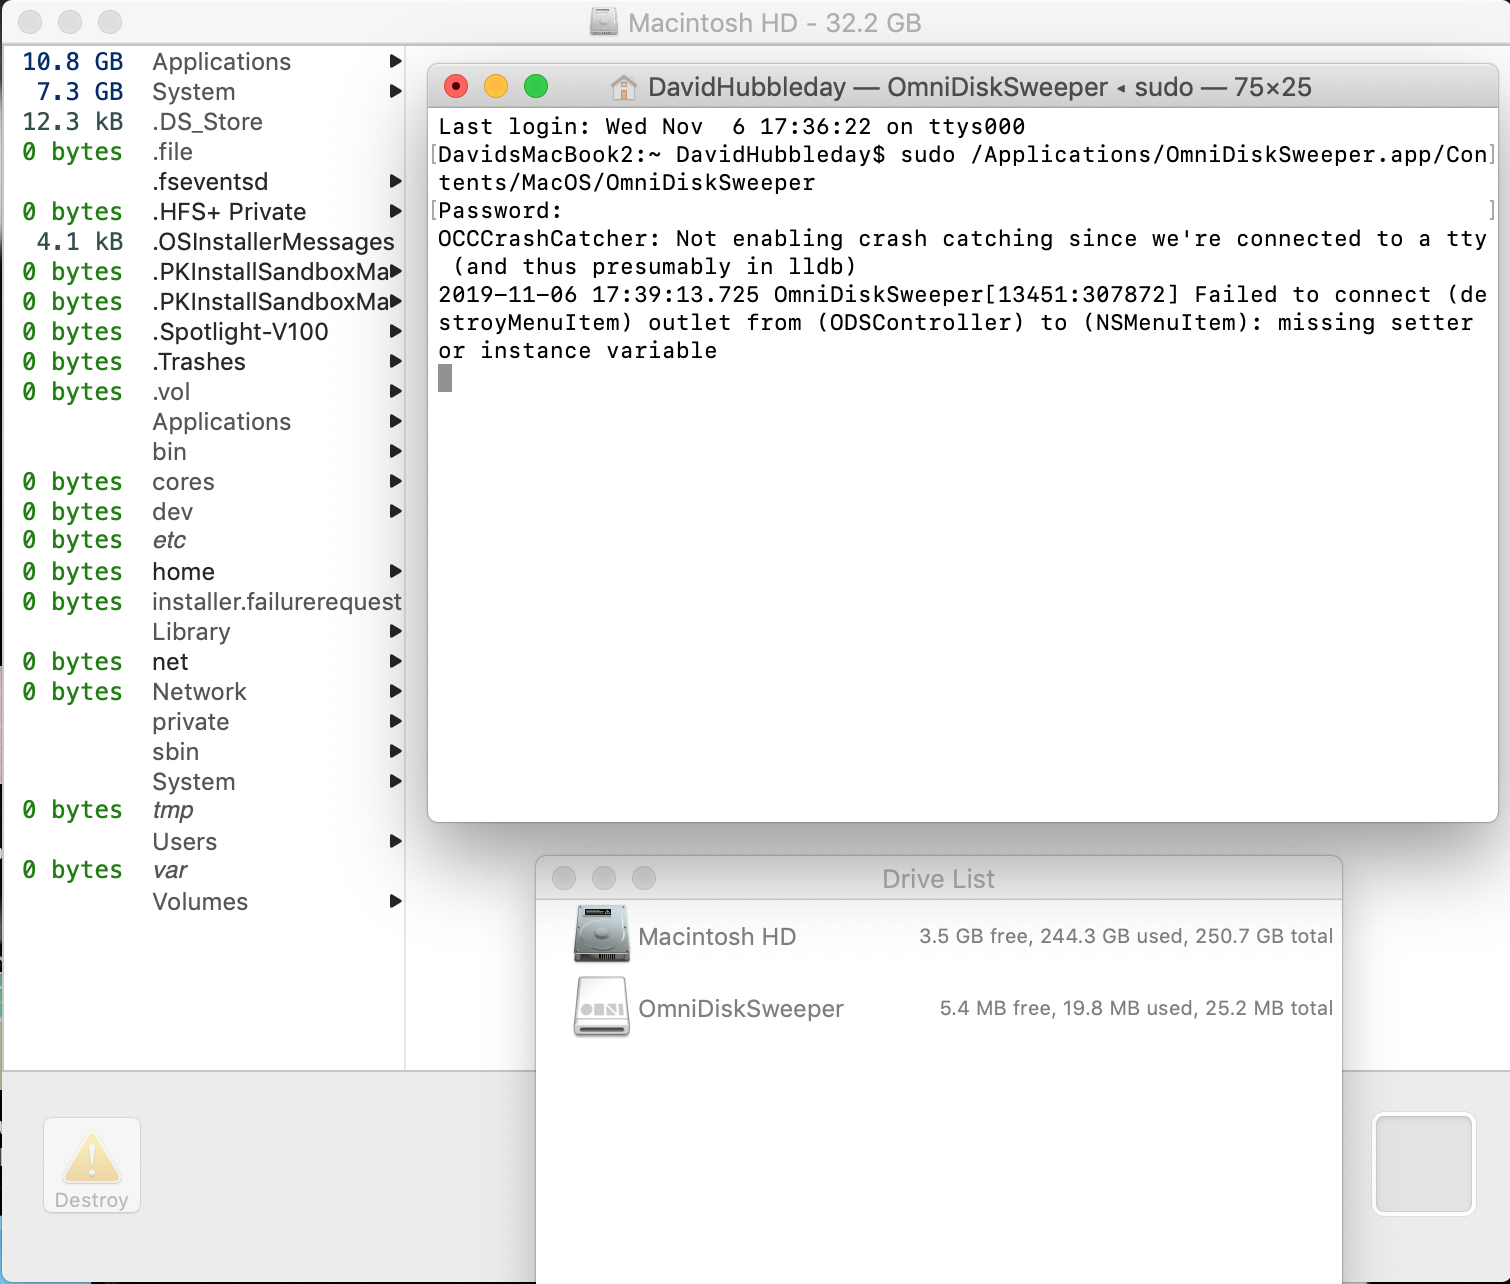Click the Password: prompt line in Terminal

(500, 210)
